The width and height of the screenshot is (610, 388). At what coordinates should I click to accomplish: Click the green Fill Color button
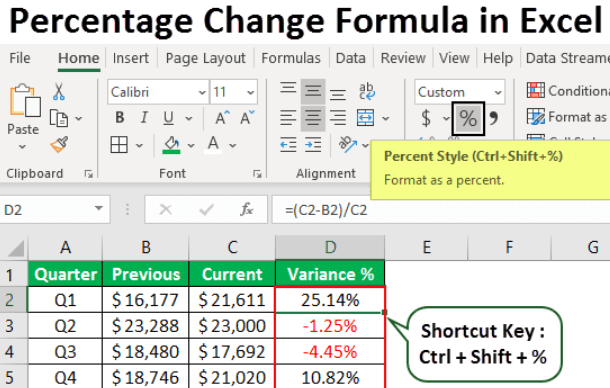171,145
